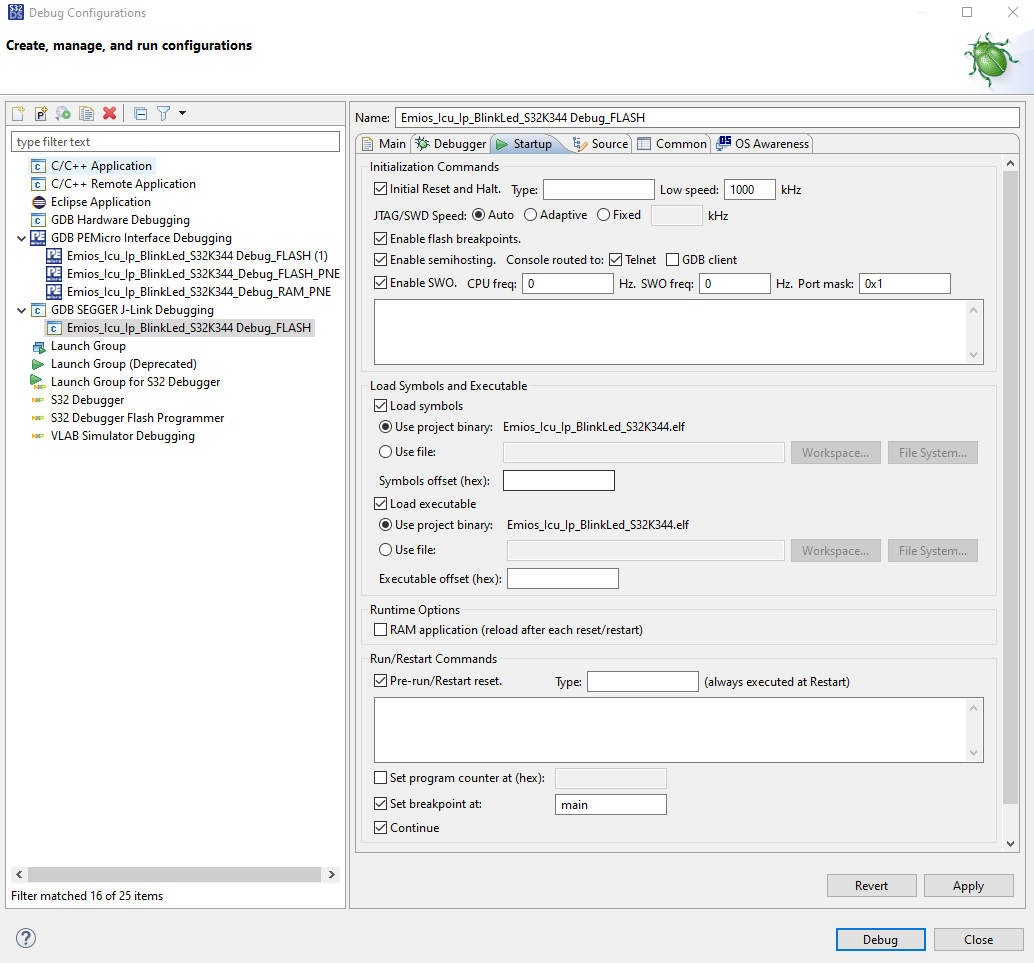1034x963 pixels.
Task: Collapse all items in configuration tree
Action: 140,113
